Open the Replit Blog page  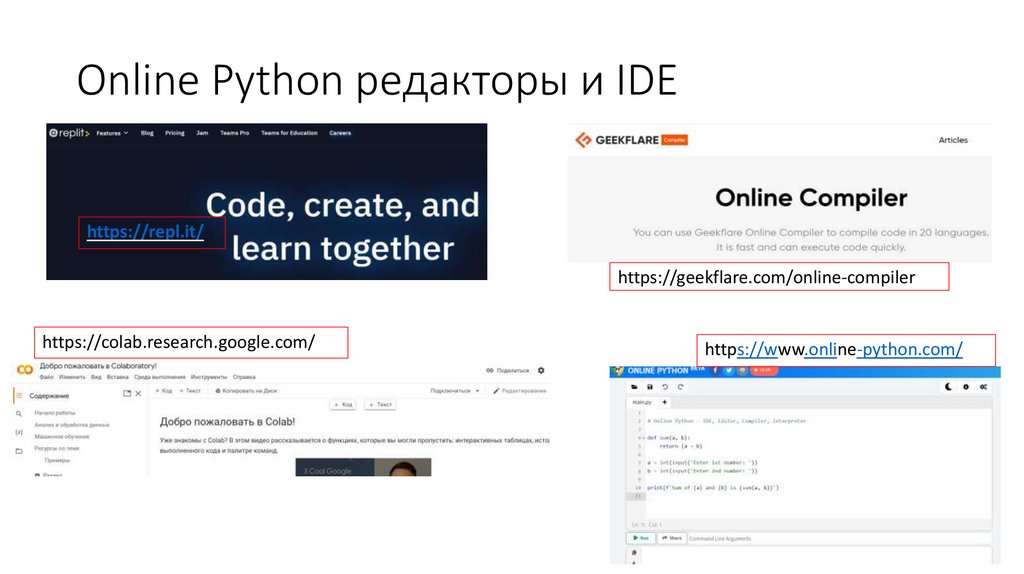tap(147, 133)
